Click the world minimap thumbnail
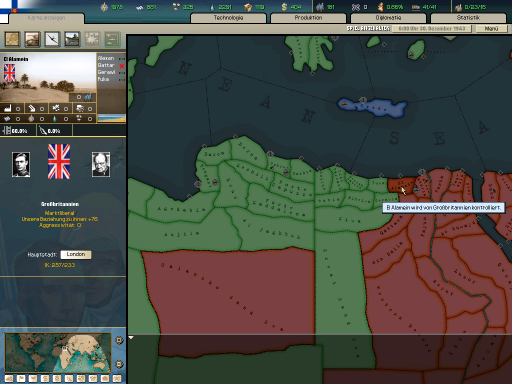 (58, 352)
